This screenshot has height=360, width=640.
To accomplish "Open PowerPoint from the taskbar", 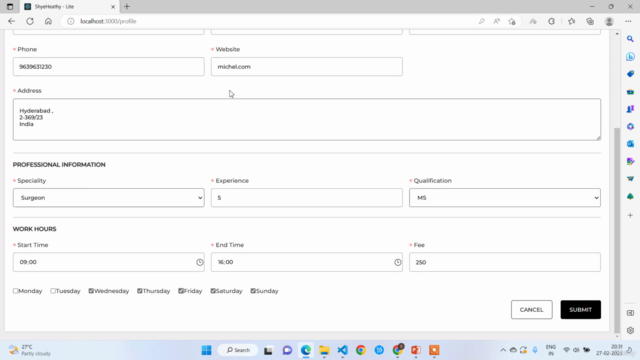I will 416,350.
